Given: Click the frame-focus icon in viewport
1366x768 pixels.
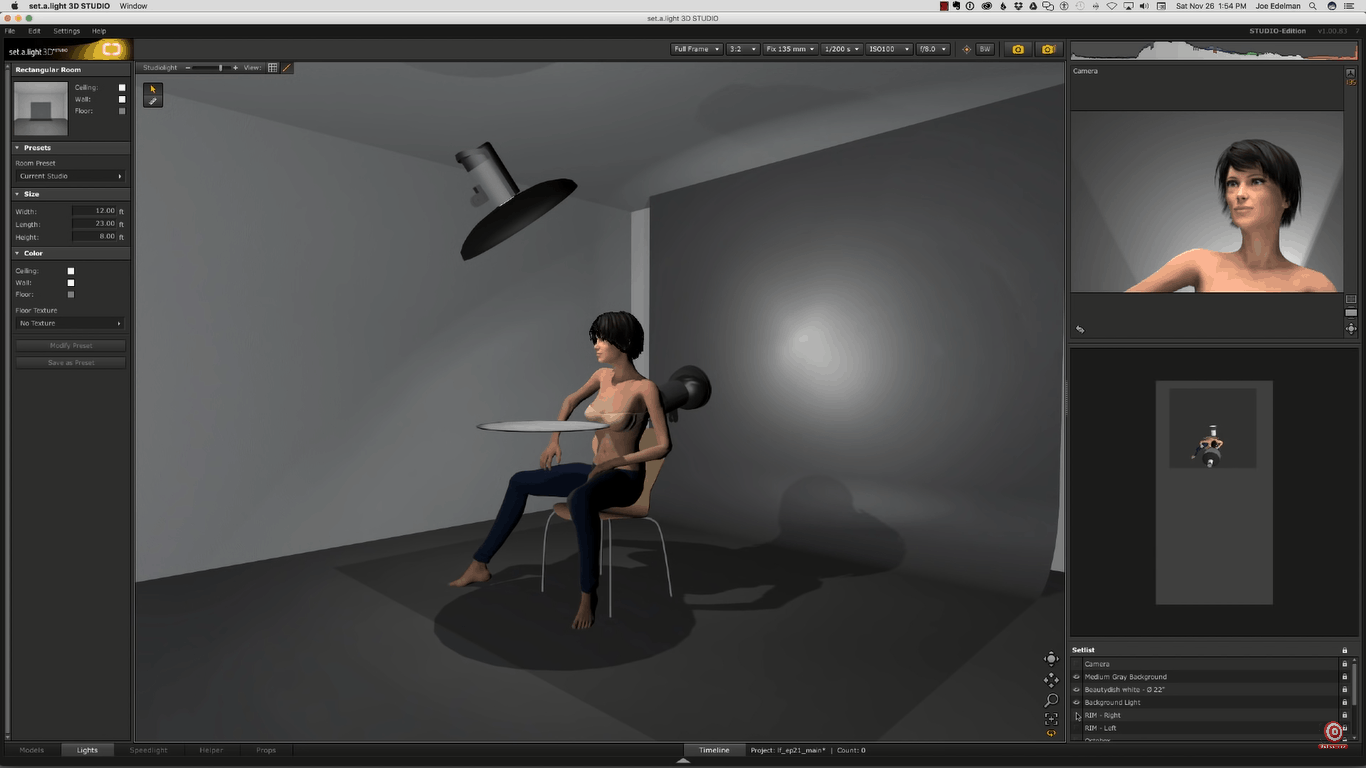Looking at the screenshot, I should pos(1051,718).
